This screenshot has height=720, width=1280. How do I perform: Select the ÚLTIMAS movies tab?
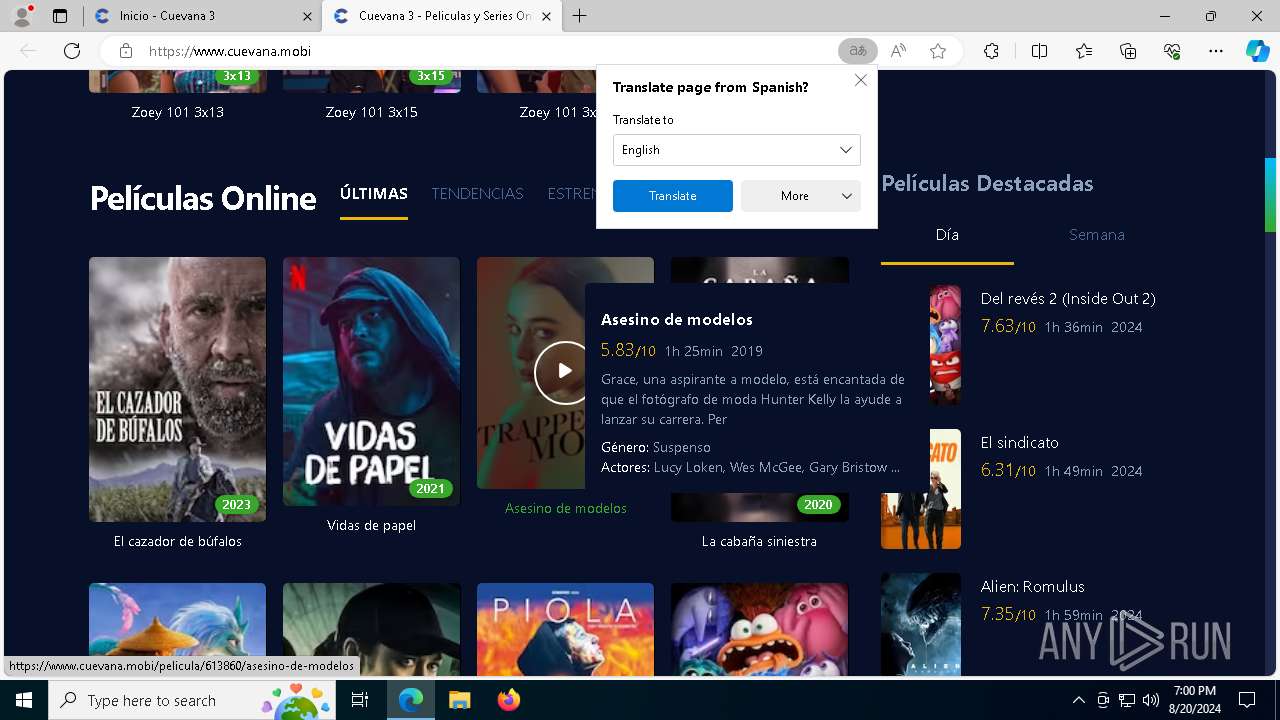click(x=374, y=193)
